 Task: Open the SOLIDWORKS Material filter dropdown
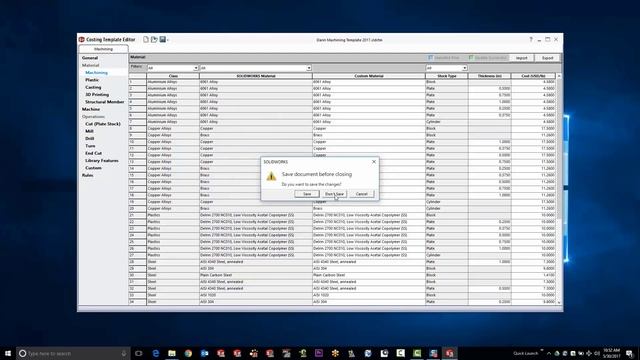pyautogui.click(x=309, y=68)
